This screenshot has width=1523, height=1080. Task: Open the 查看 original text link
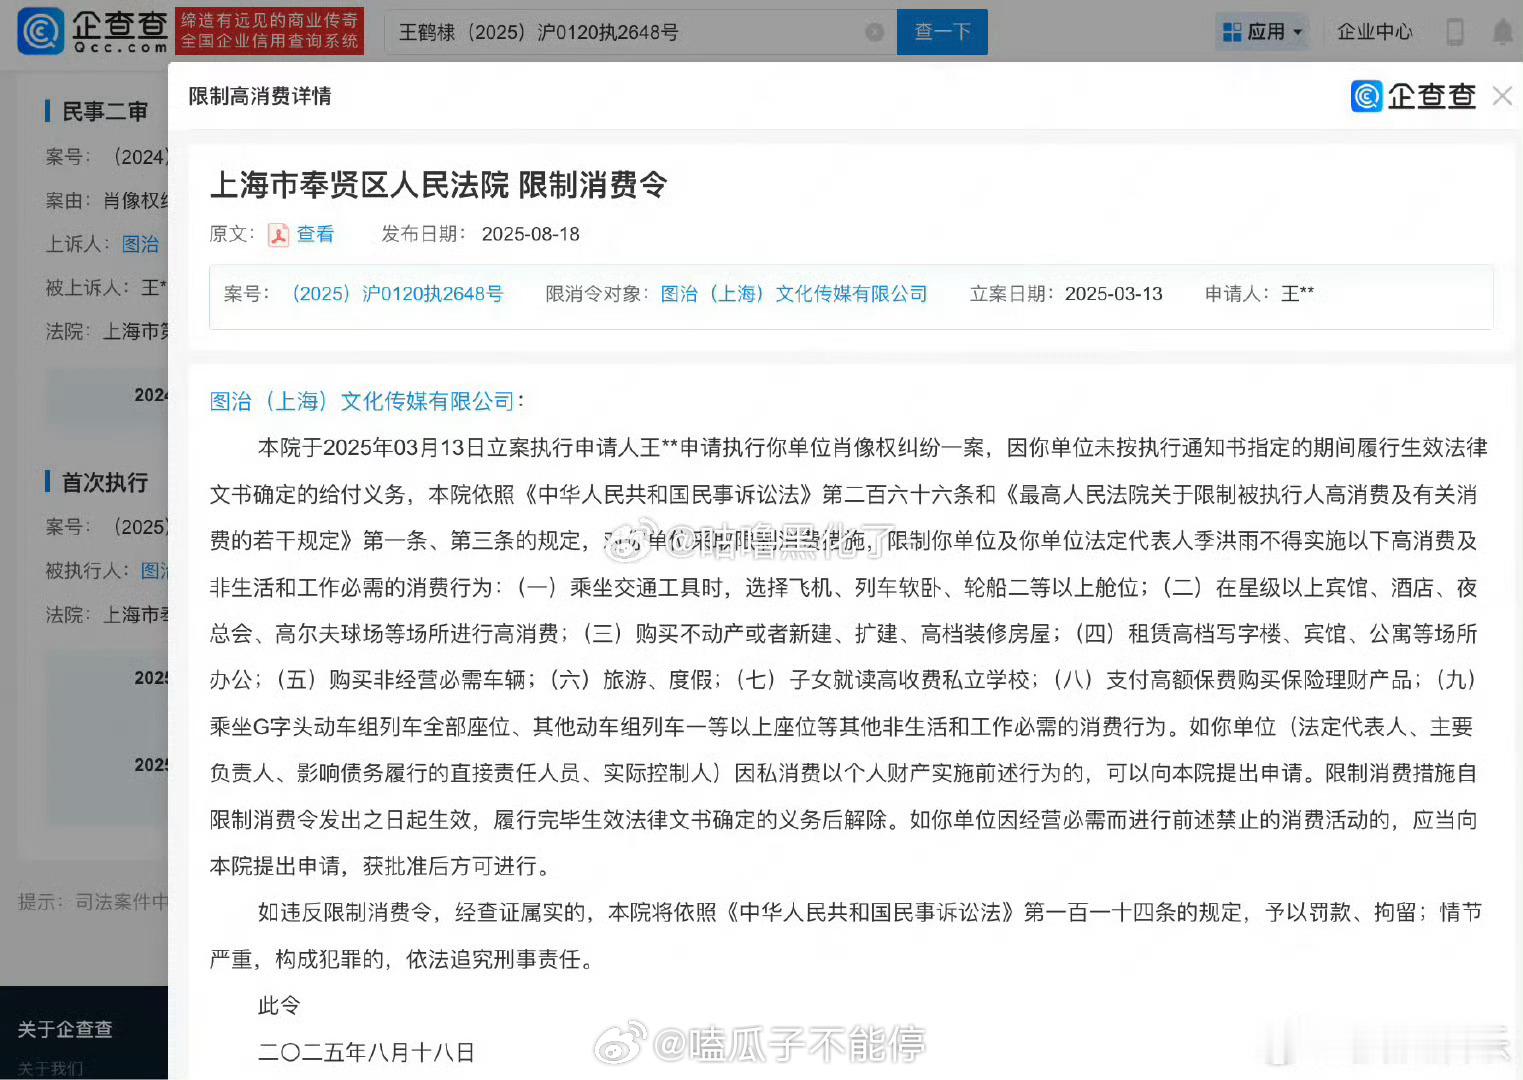tap(315, 234)
